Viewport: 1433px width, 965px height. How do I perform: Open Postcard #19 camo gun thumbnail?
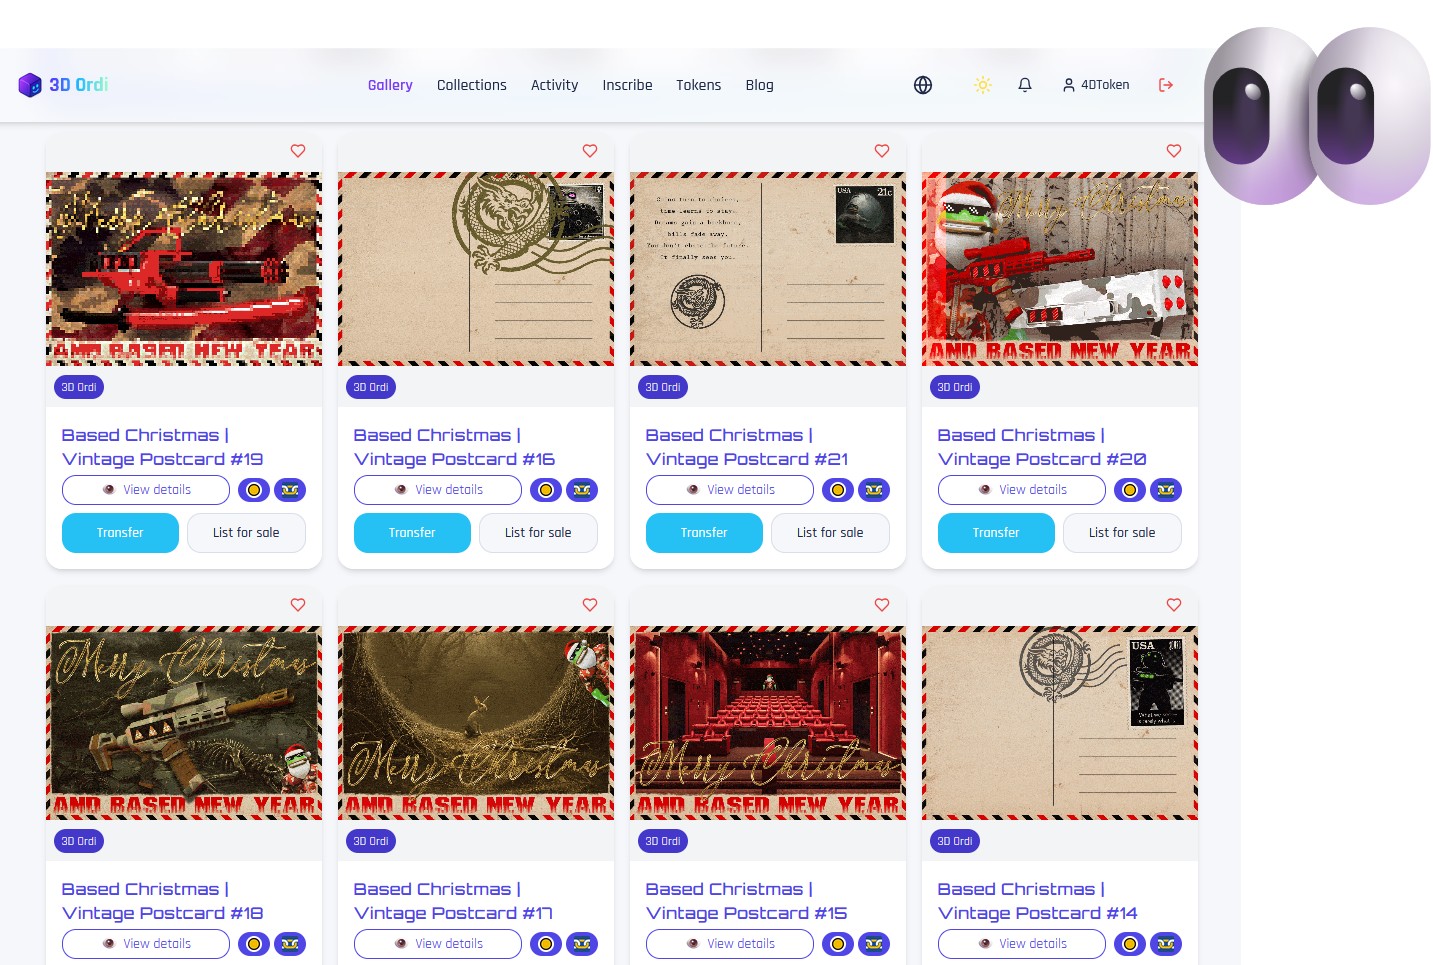point(184,269)
